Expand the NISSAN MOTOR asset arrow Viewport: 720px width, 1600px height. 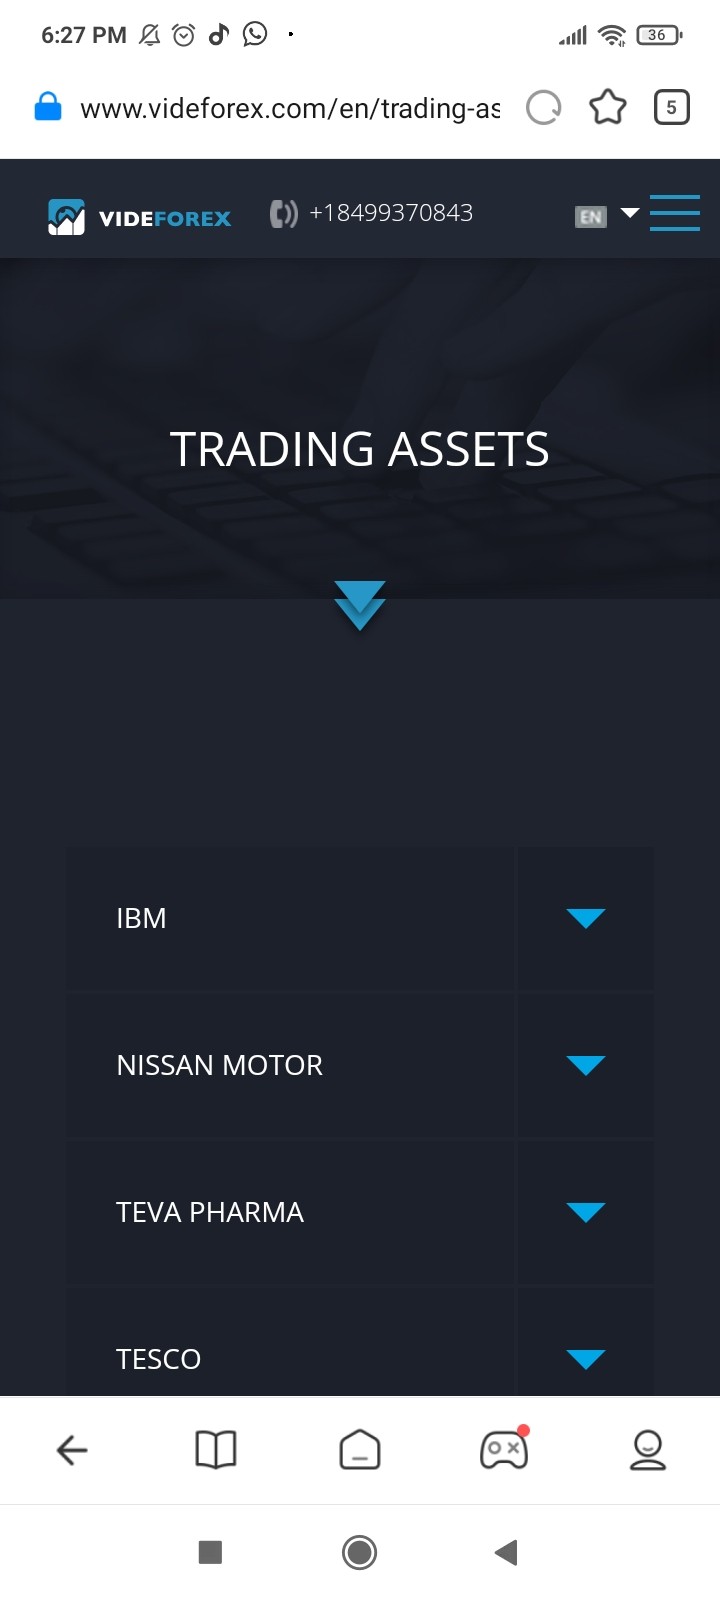586,1065
